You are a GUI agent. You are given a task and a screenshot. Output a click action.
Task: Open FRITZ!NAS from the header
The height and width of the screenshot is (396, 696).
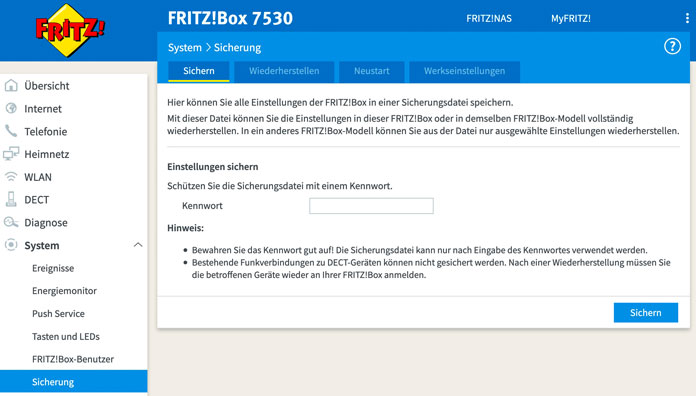pos(489,19)
